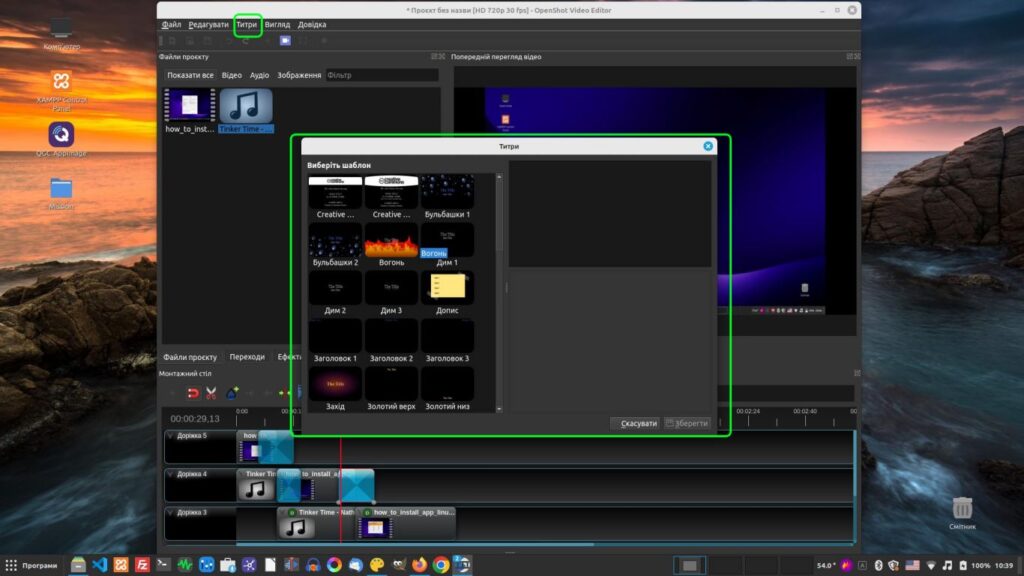Open the Файл menu
This screenshot has width=1024, height=576.
(x=171, y=25)
